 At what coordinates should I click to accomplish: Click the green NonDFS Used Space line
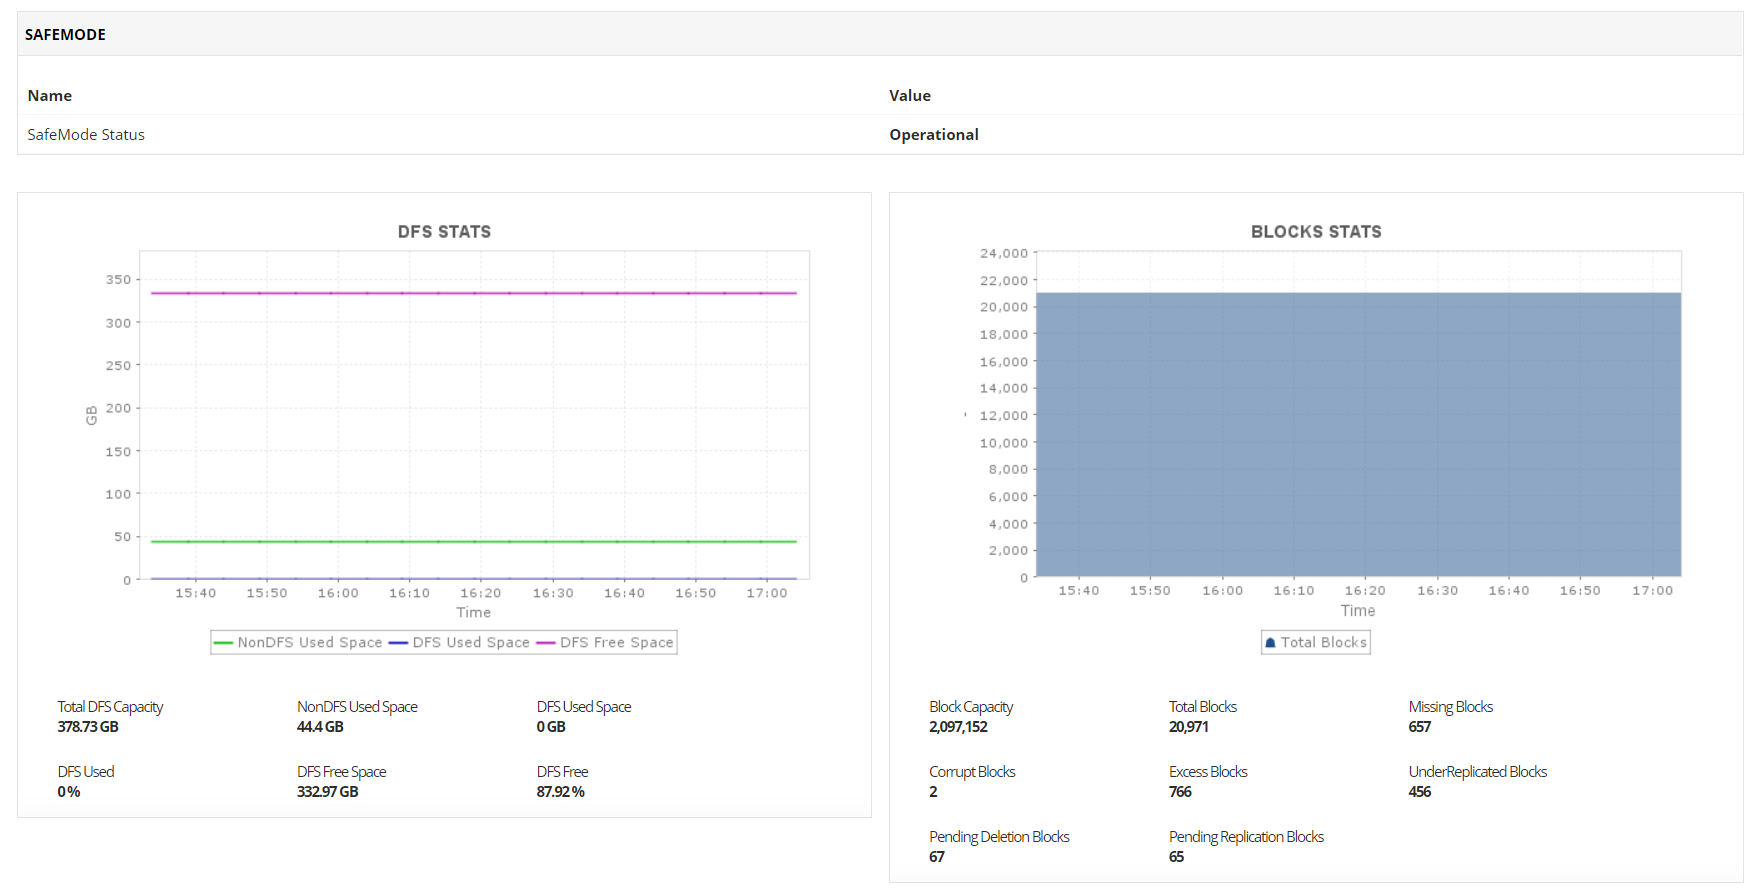[x=474, y=542]
